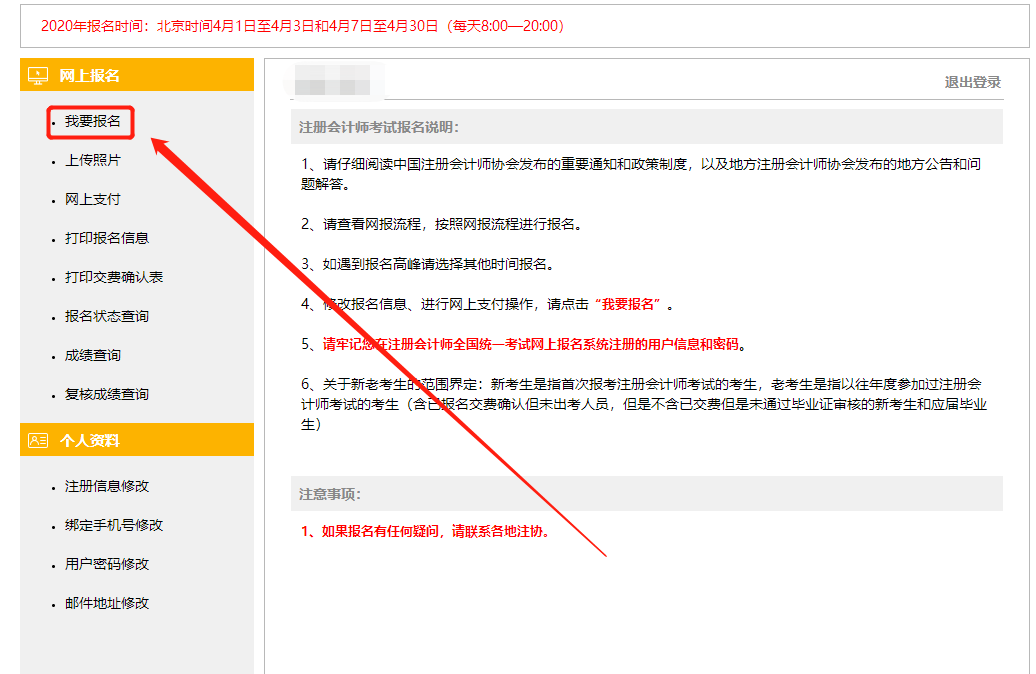Viewport: 1036px width, 674px height.
Task: Click the 个人资料 section header
Action: click(x=90, y=440)
